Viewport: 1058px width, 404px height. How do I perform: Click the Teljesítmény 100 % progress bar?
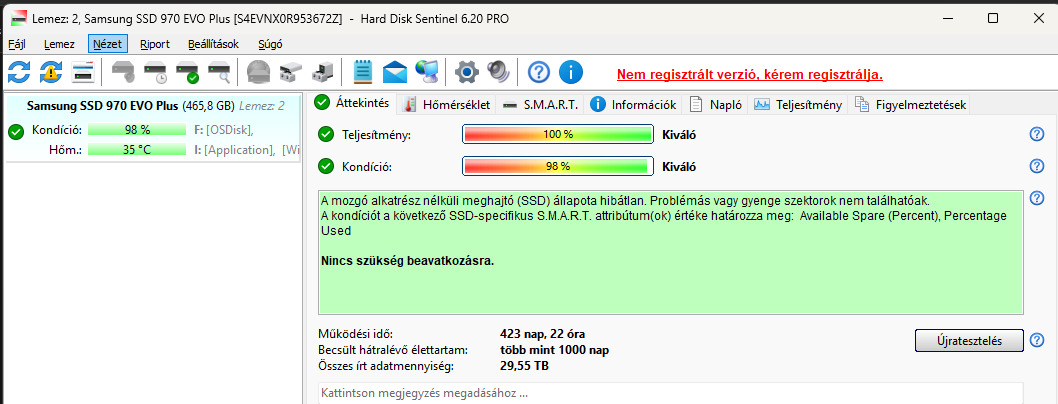coord(558,134)
